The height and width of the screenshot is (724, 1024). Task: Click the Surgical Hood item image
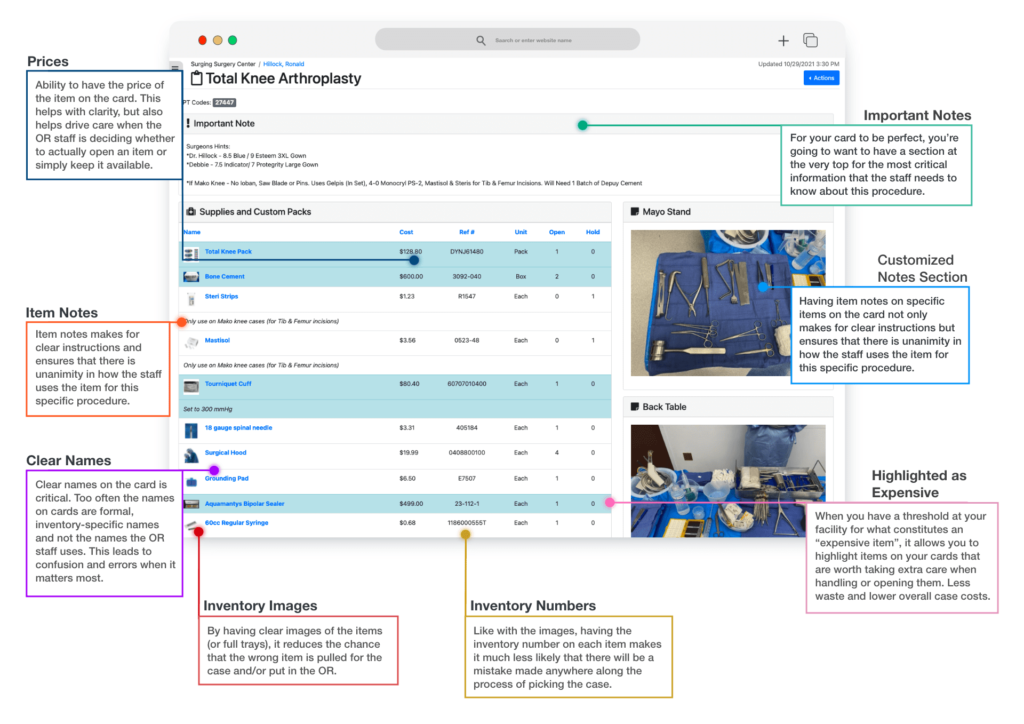(x=191, y=455)
